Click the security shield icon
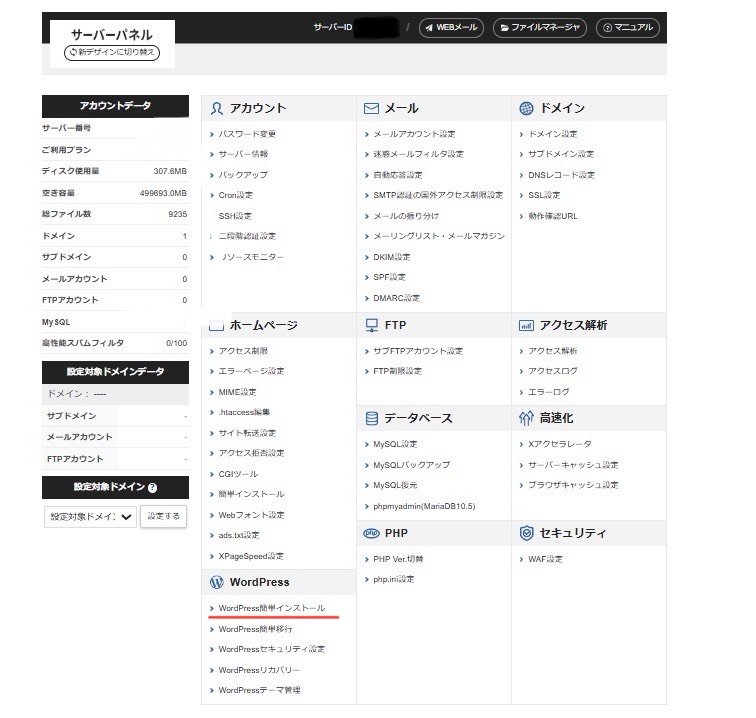The width and height of the screenshot is (756, 718). [x=526, y=533]
